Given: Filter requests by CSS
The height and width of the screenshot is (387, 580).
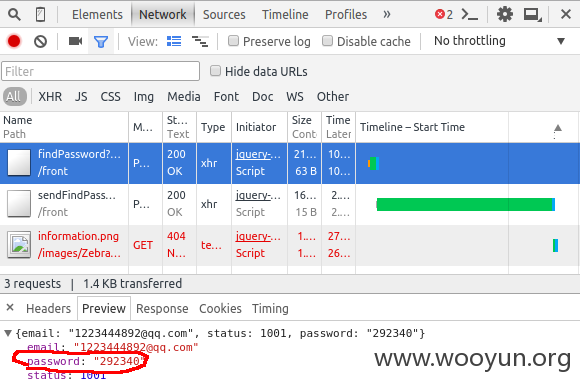Looking at the screenshot, I should [110, 97].
